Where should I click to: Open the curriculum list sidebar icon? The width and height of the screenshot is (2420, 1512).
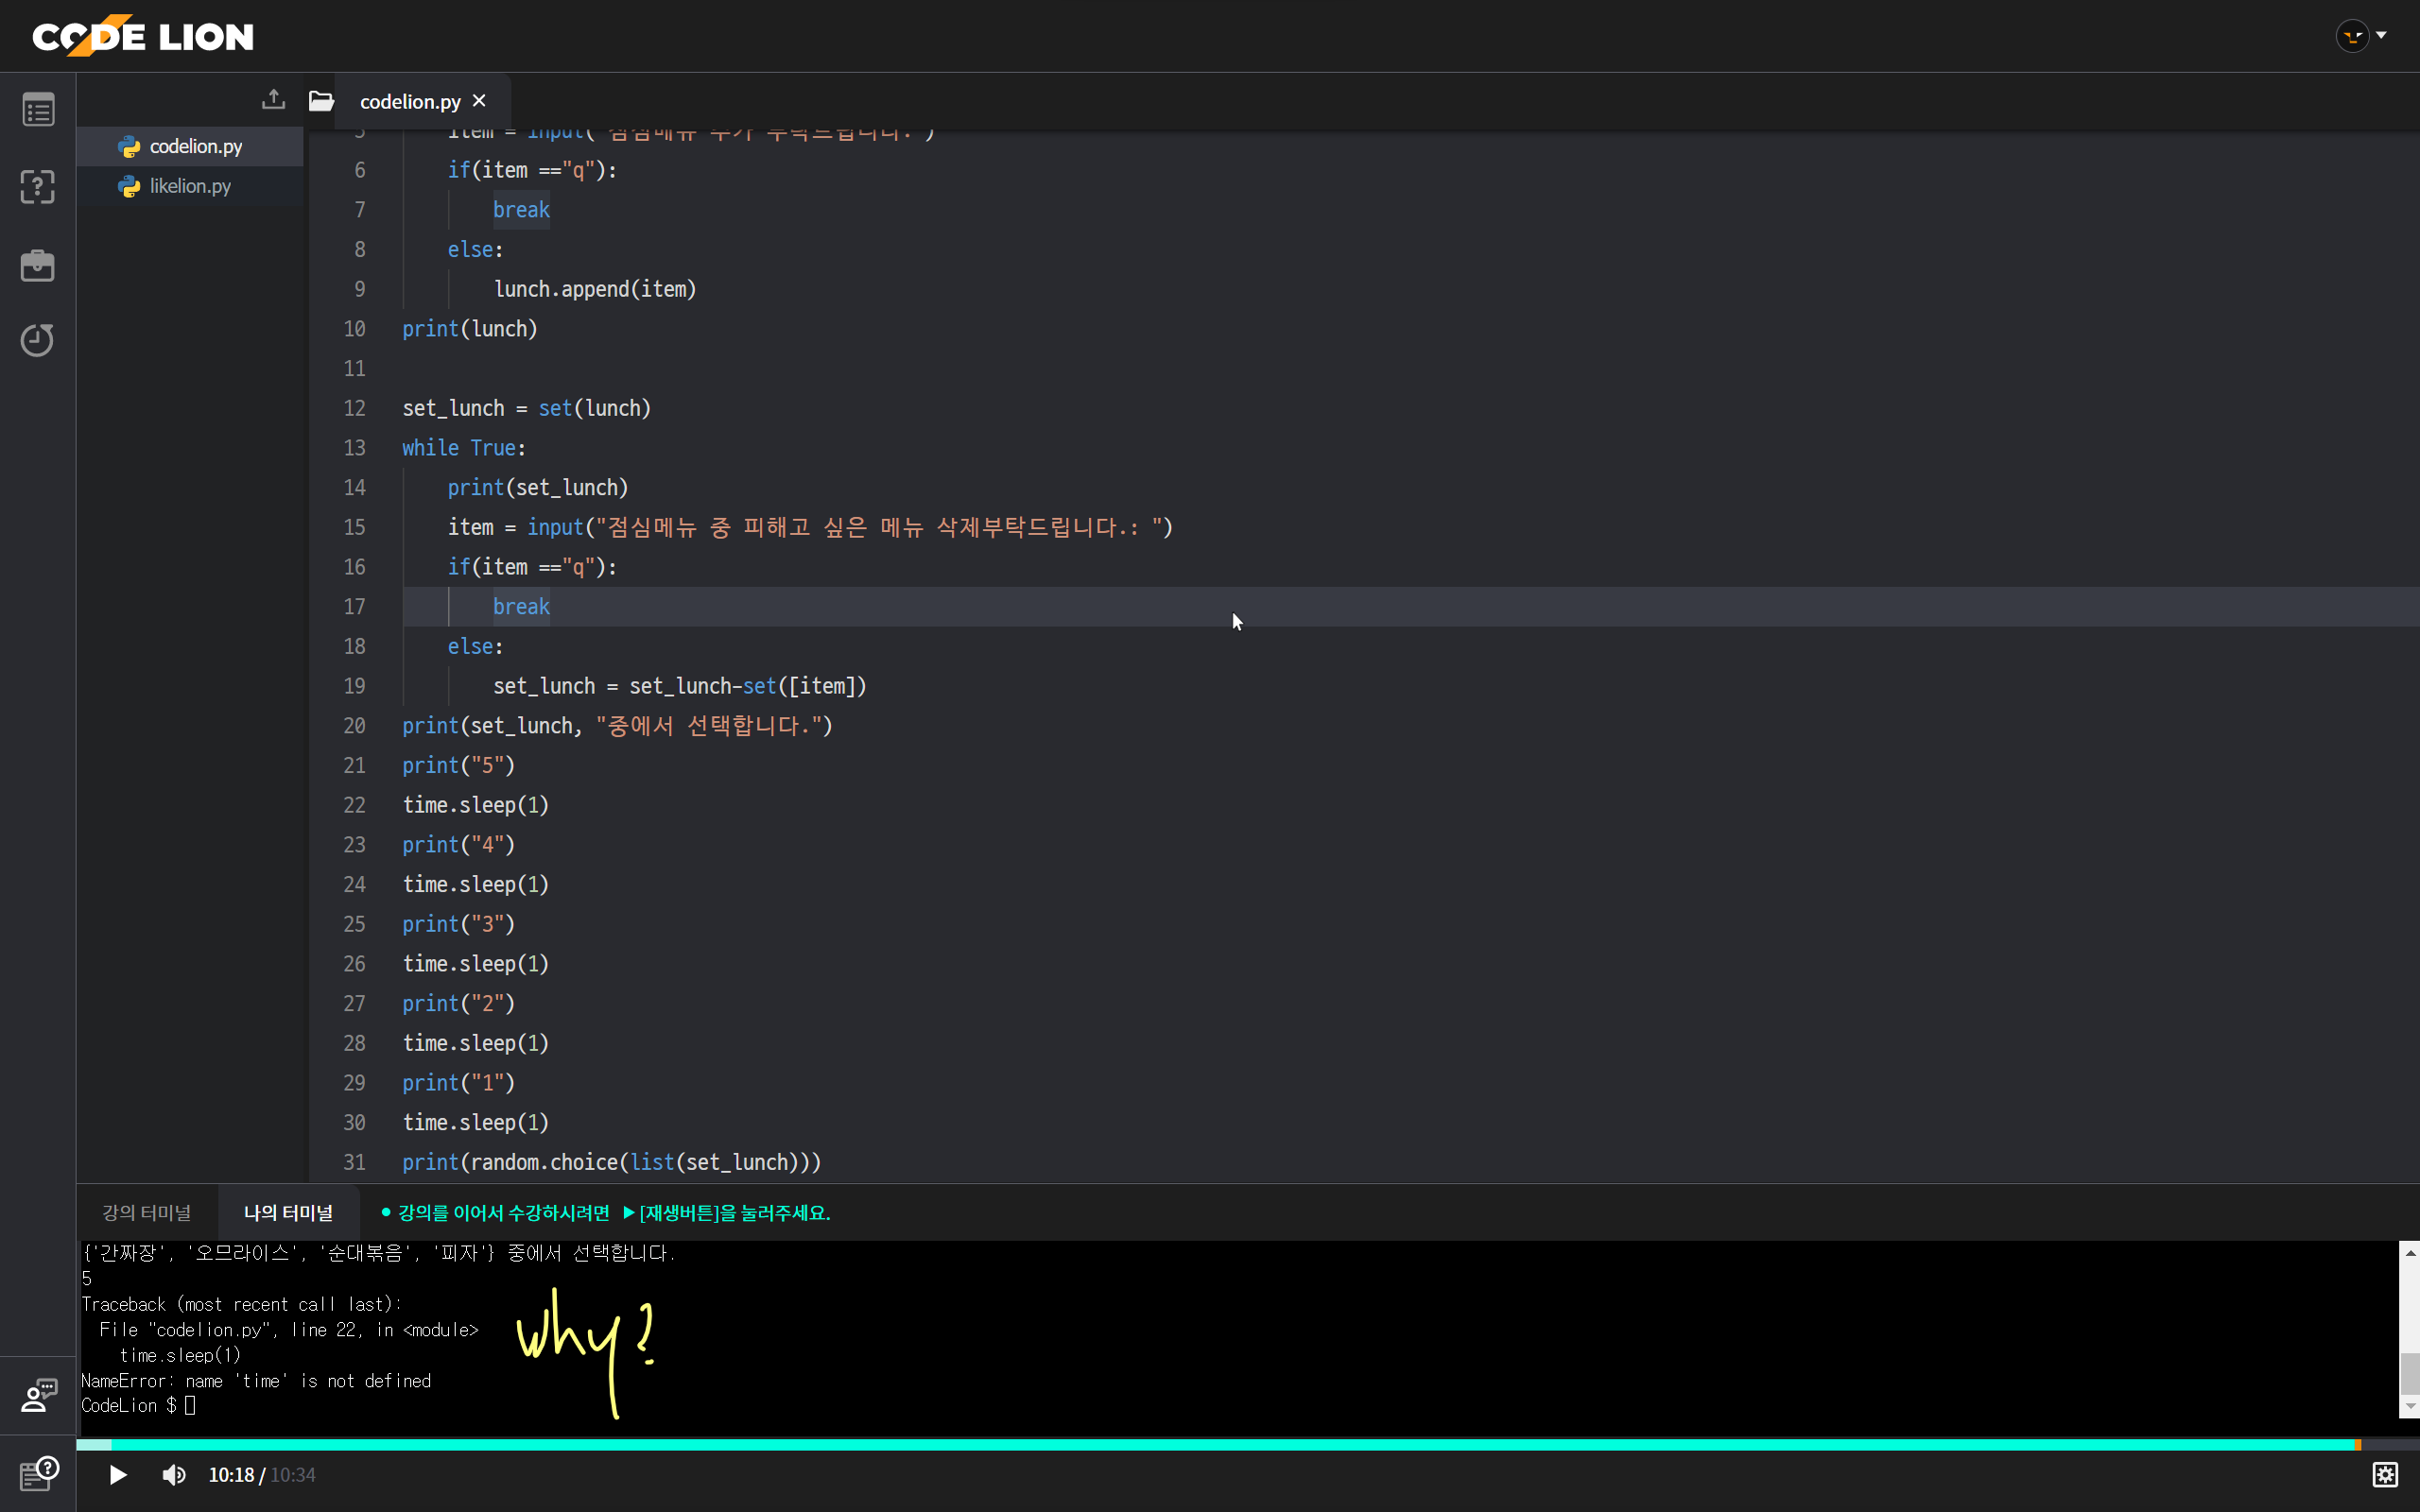(38, 110)
